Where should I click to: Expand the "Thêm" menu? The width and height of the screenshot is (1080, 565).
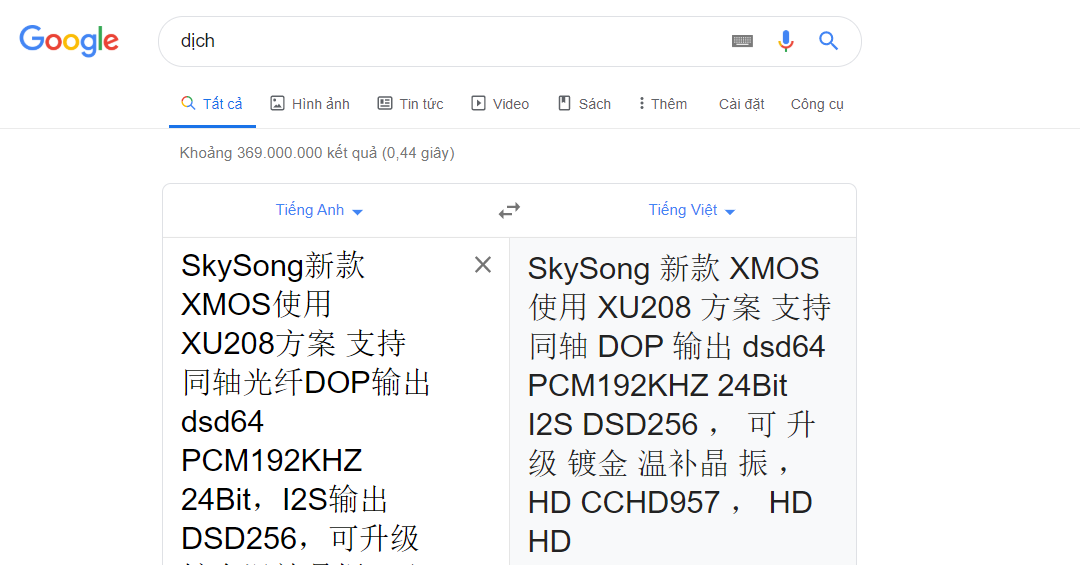663,104
